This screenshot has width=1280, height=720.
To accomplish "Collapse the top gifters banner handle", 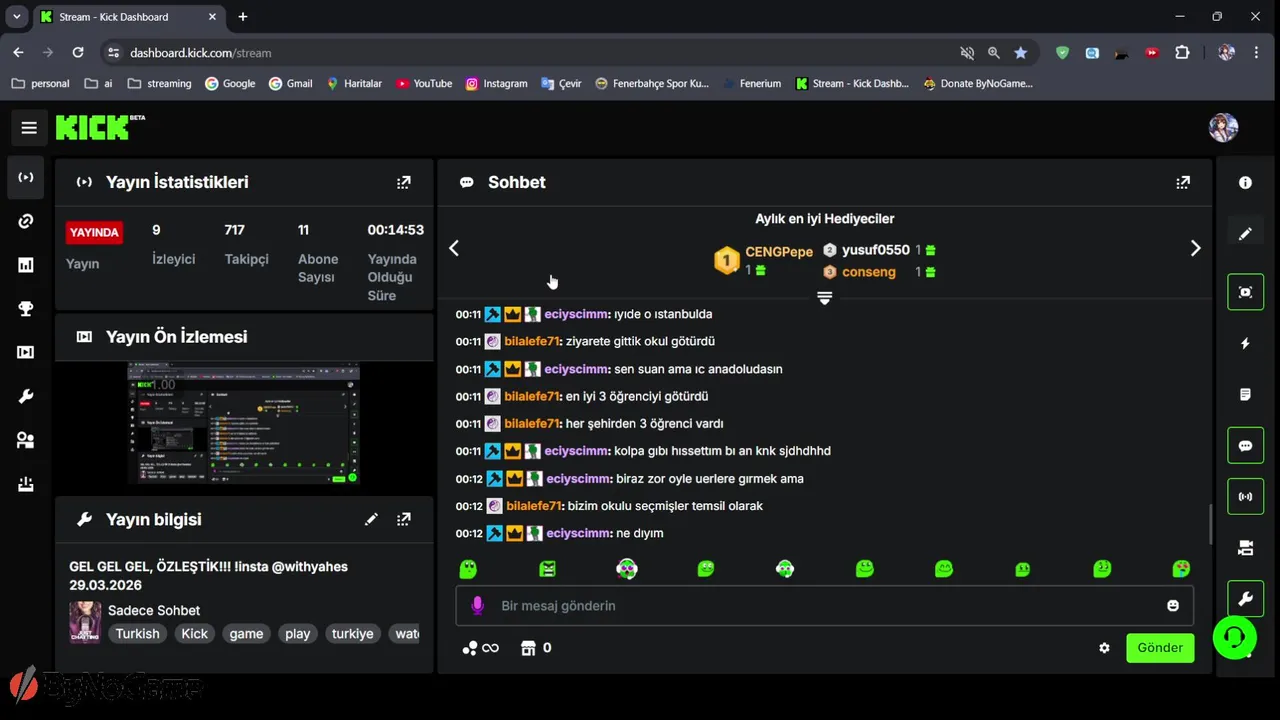I will pos(824,298).
